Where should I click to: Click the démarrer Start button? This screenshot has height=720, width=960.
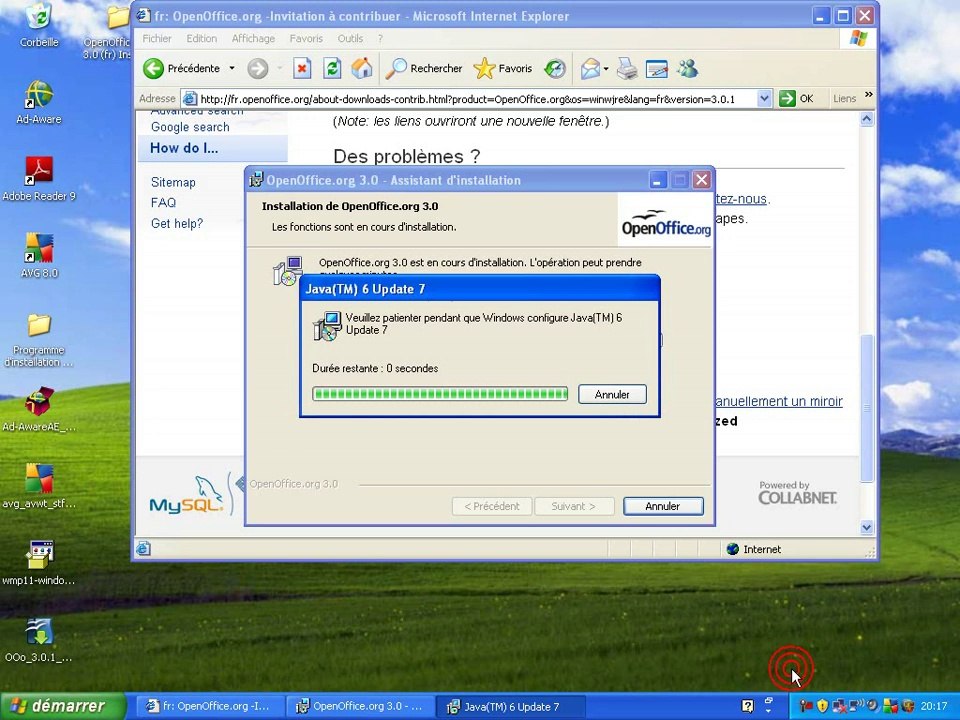[62, 706]
